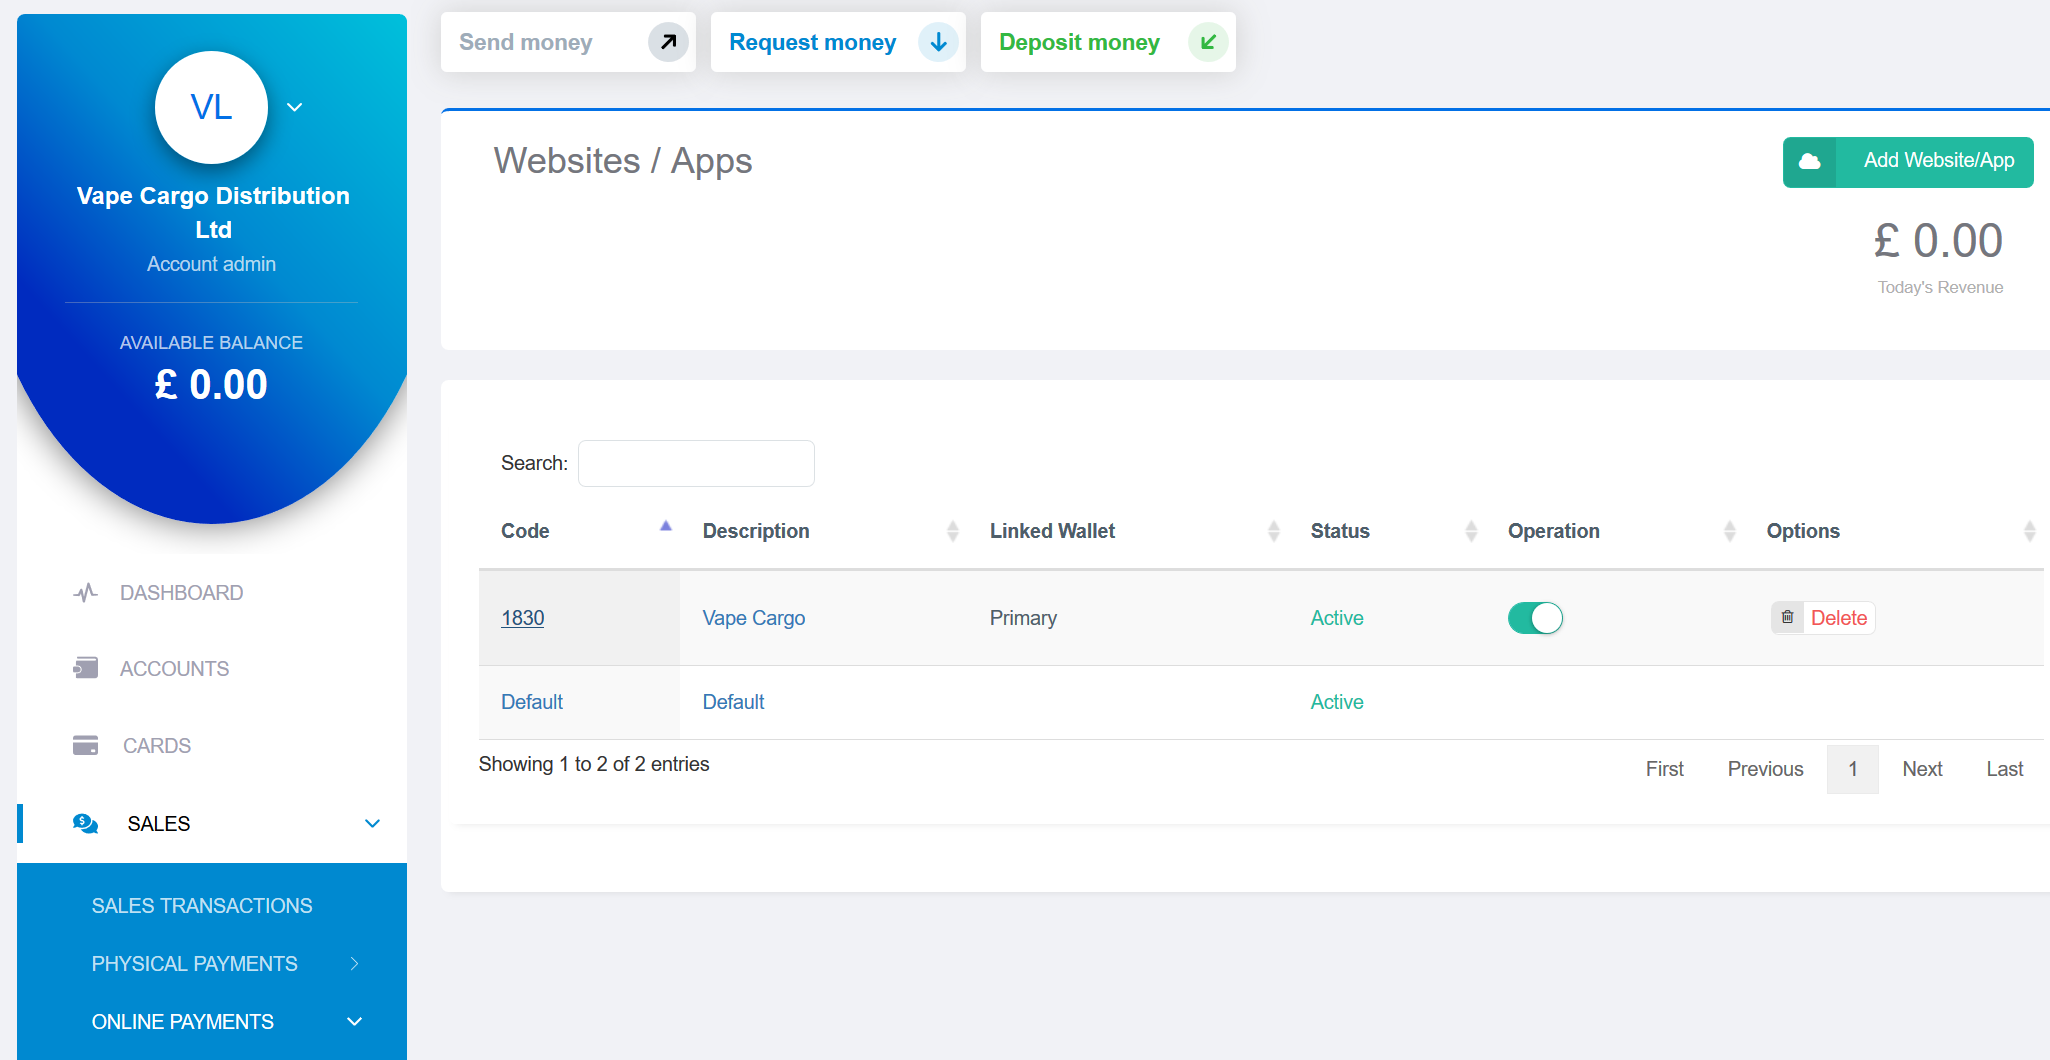Click the Deposit money arrow icon
Image resolution: width=2050 pixels, height=1060 pixels.
click(1208, 42)
